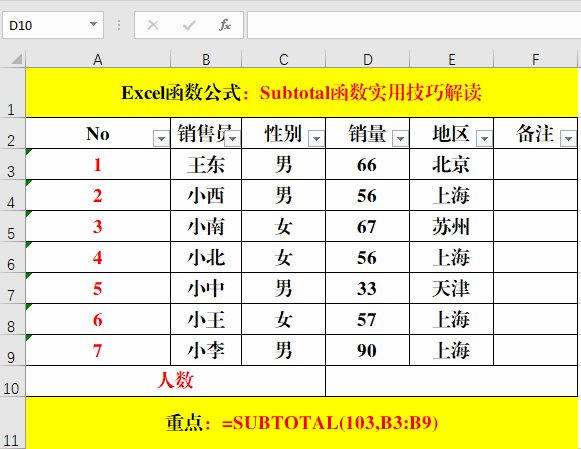Image resolution: width=581 pixels, height=449 pixels.
Task: Click cell containing 小北
Action: pyautogui.click(x=206, y=257)
